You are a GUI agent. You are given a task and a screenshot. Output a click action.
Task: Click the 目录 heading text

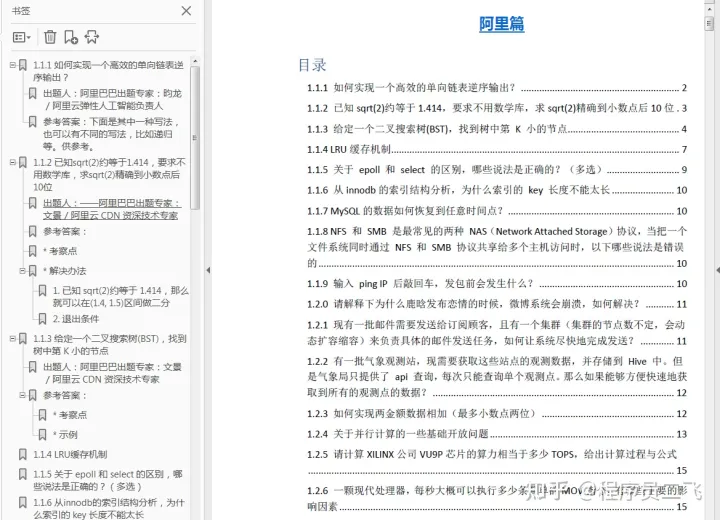(x=312, y=65)
